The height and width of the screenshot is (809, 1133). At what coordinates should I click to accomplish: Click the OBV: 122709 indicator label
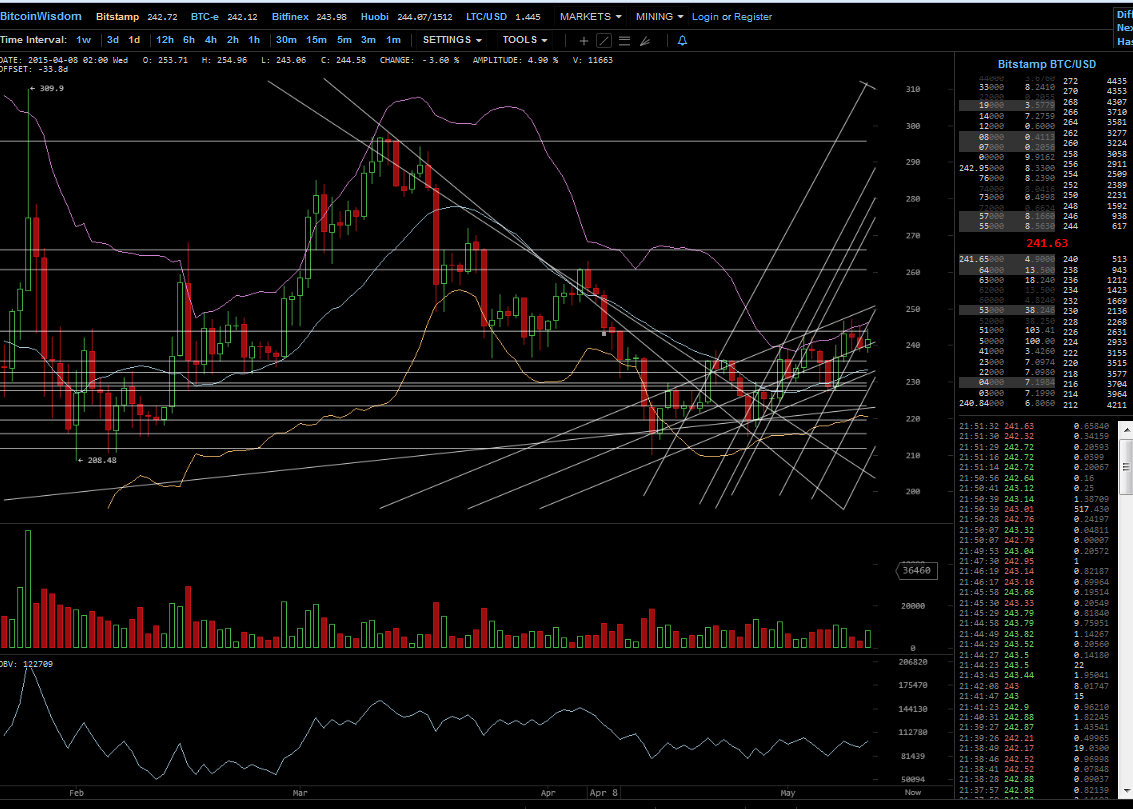pyautogui.click(x=26, y=664)
